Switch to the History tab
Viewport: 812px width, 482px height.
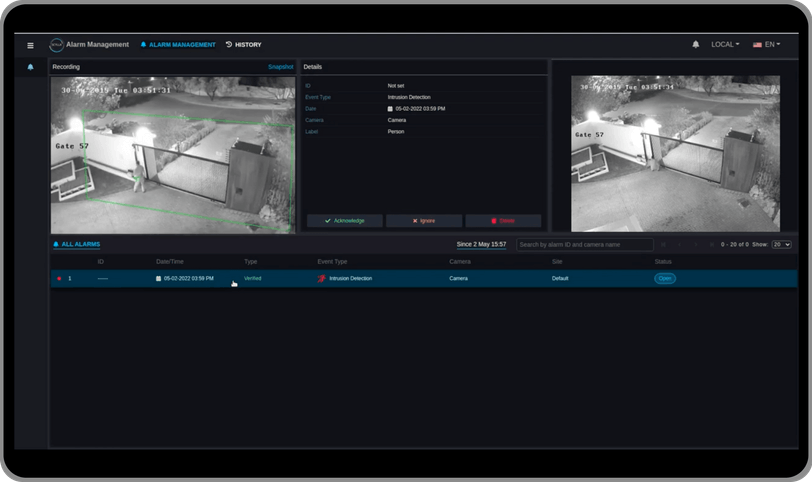(x=243, y=45)
